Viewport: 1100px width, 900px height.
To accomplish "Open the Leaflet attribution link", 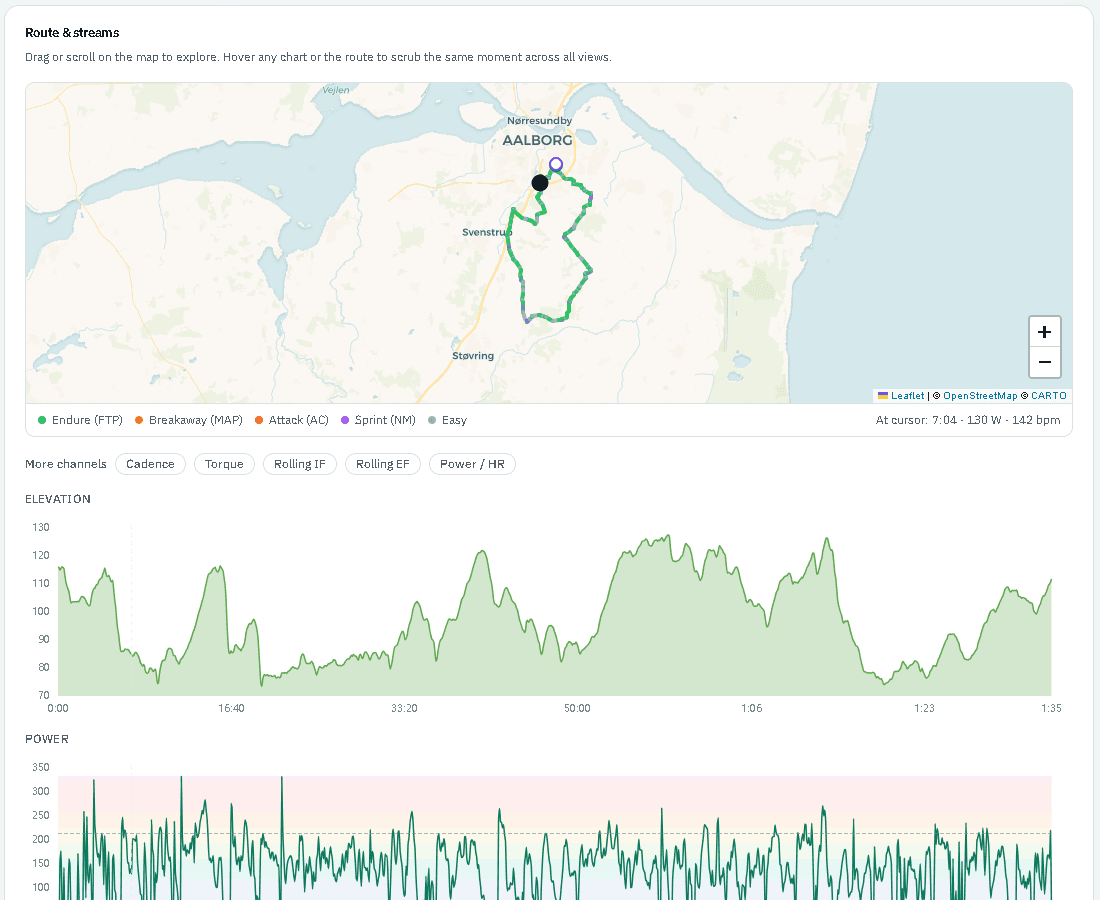I will [x=907, y=396].
